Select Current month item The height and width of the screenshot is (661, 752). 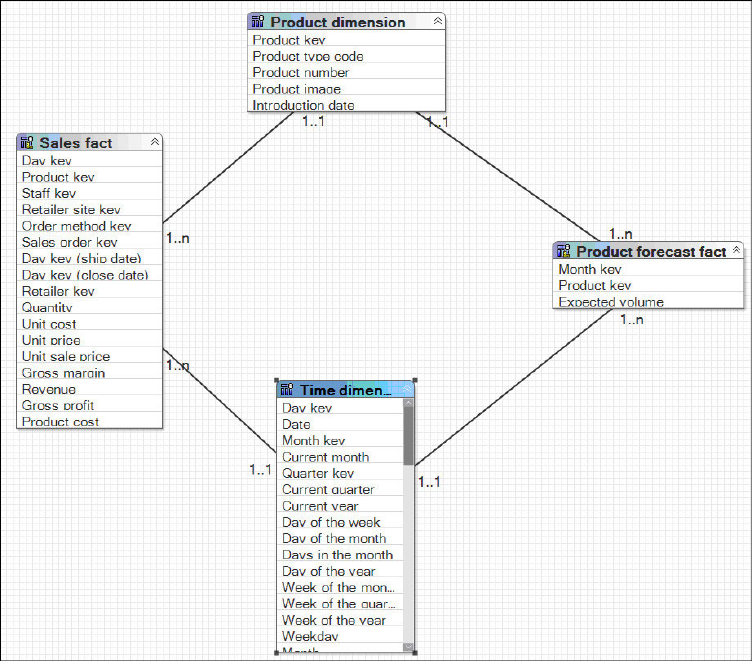click(x=341, y=457)
